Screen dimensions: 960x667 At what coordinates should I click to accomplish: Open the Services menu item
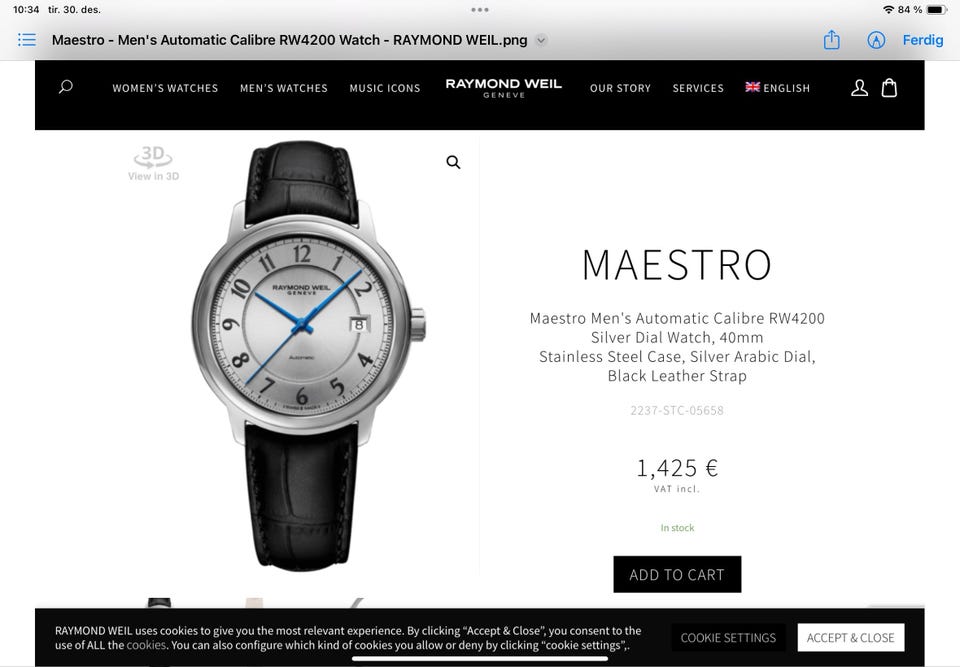(x=698, y=88)
